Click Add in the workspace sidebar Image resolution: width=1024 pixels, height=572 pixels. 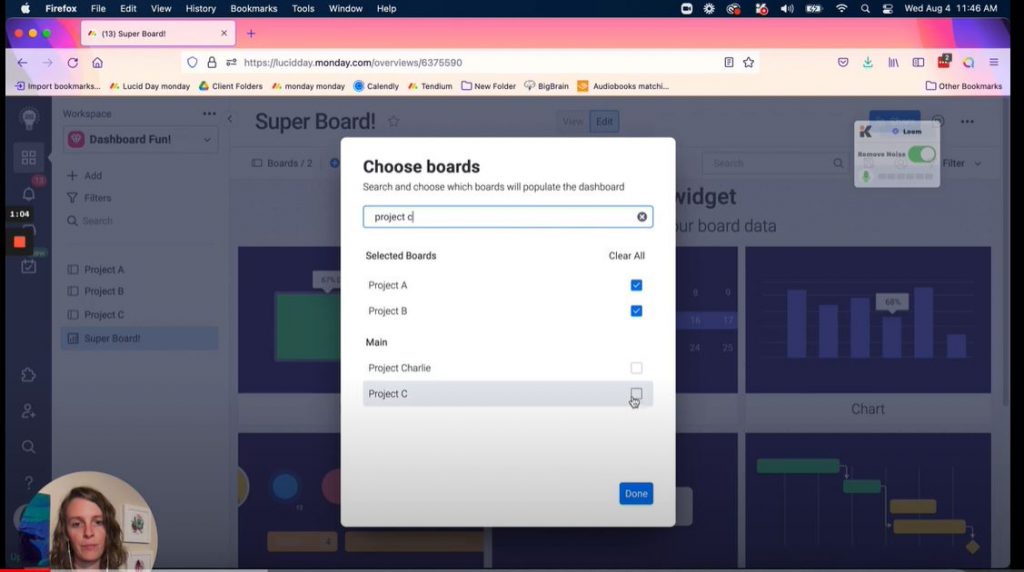coord(85,176)
